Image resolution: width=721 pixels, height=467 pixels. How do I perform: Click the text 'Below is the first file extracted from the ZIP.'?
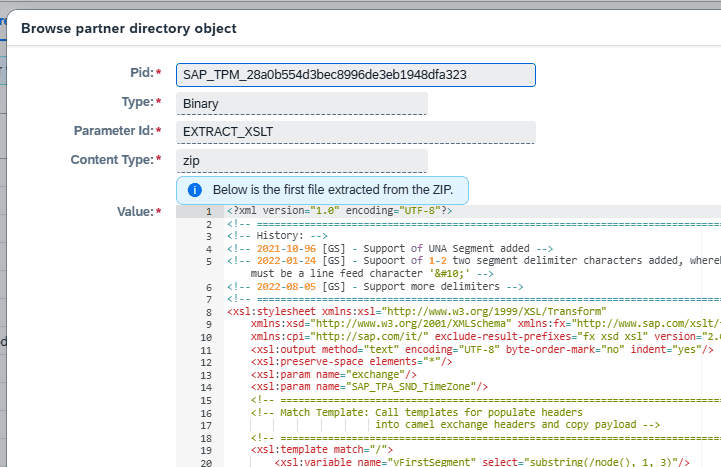333,190
